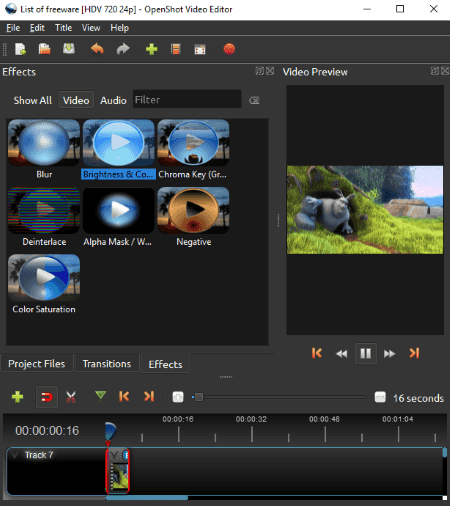Select Show All effects filter

(32, 100)
